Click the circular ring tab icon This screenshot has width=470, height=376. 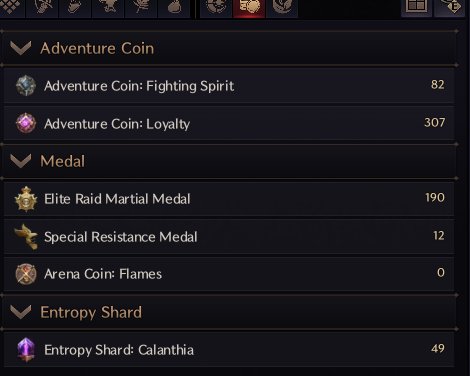(216, 7)
